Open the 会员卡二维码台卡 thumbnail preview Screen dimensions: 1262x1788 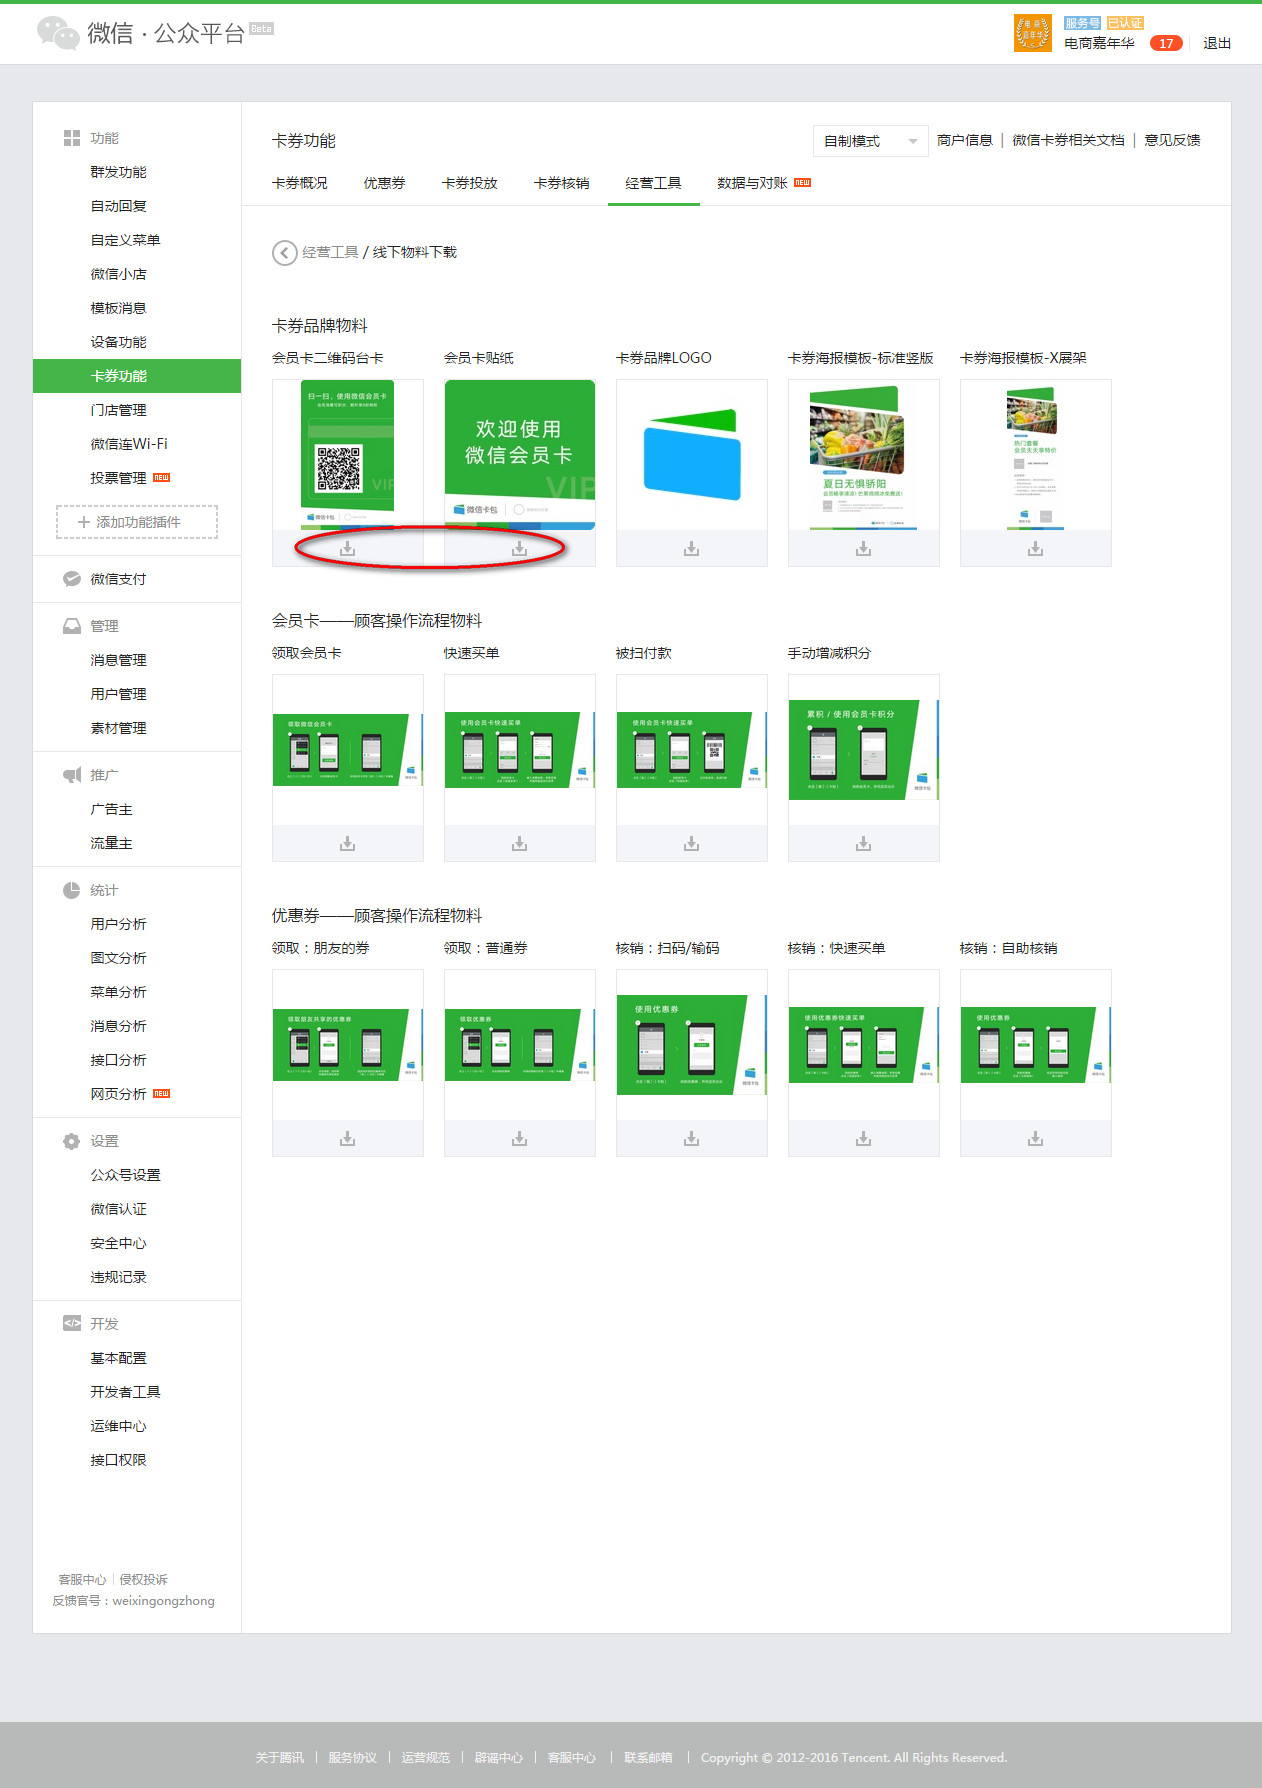pyautogui.click(x=347, y=455)
